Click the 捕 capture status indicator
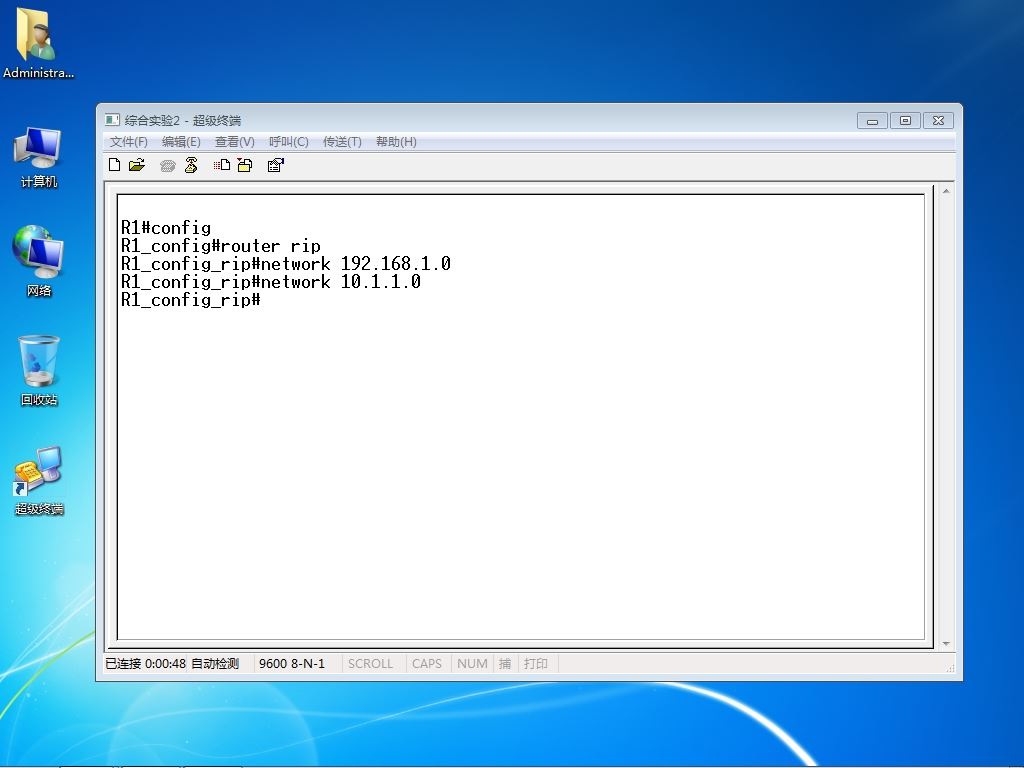 pos(505,664)
